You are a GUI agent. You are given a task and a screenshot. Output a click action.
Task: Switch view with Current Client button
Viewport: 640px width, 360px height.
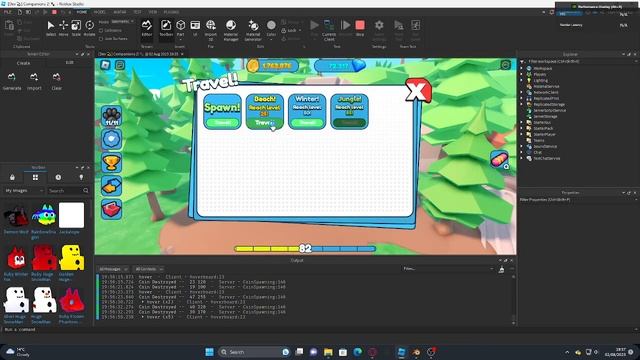[x=329, y=30]
